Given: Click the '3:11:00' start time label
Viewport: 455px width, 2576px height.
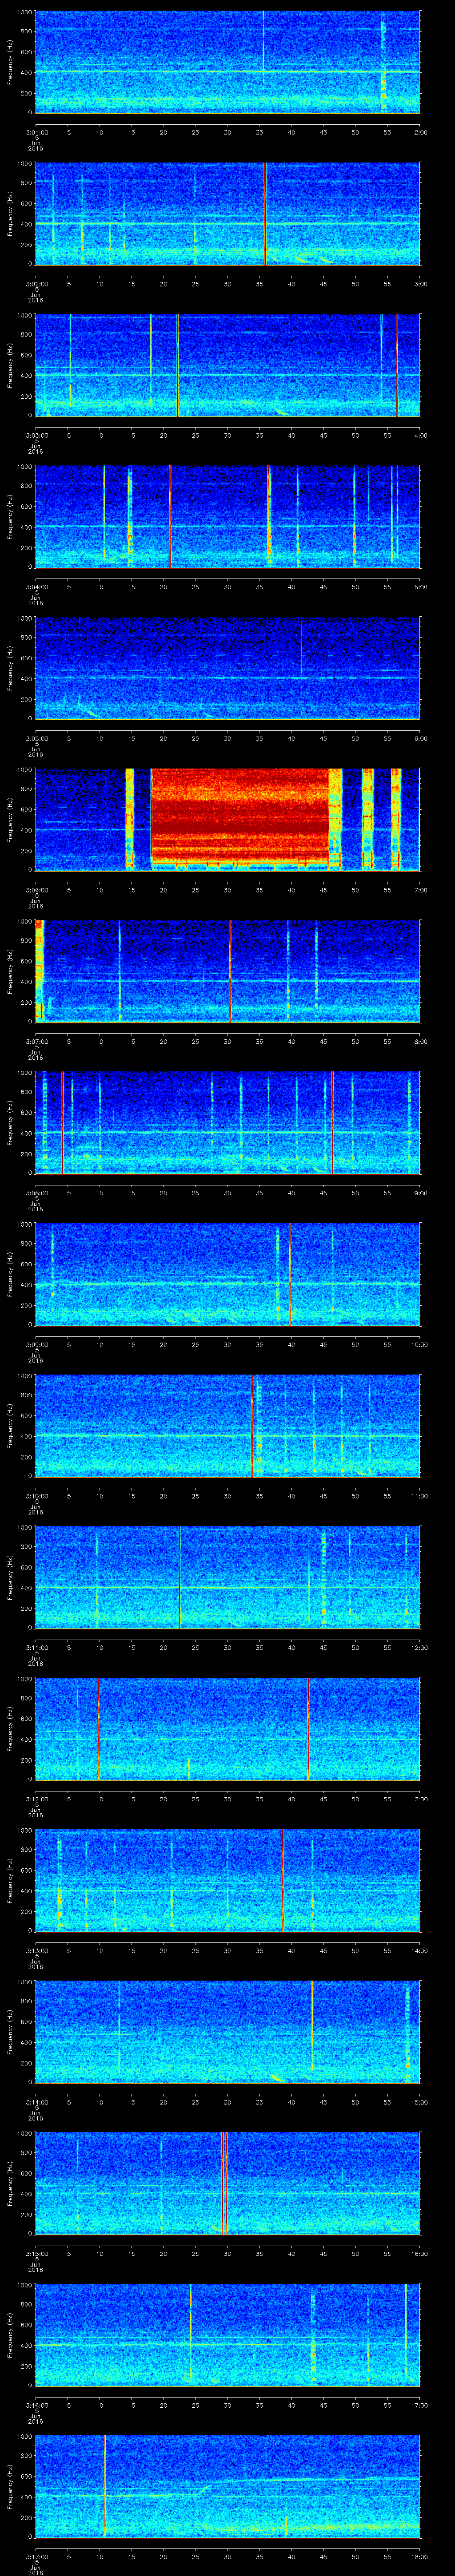Looking at the screenshot, I should 36,1647.
